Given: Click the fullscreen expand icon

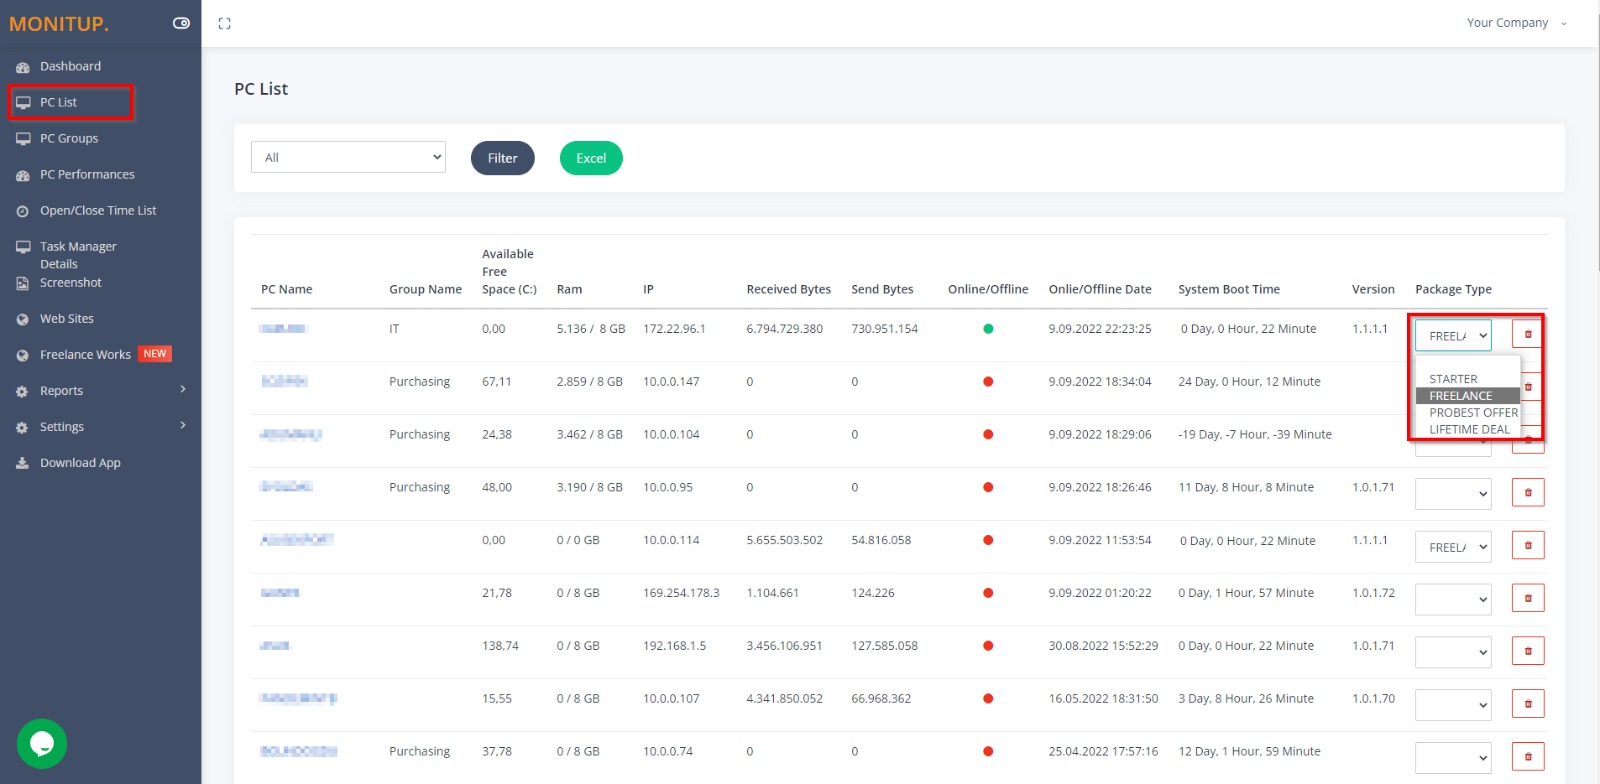Looking at the screenshot, I should (x=224, y=23).
